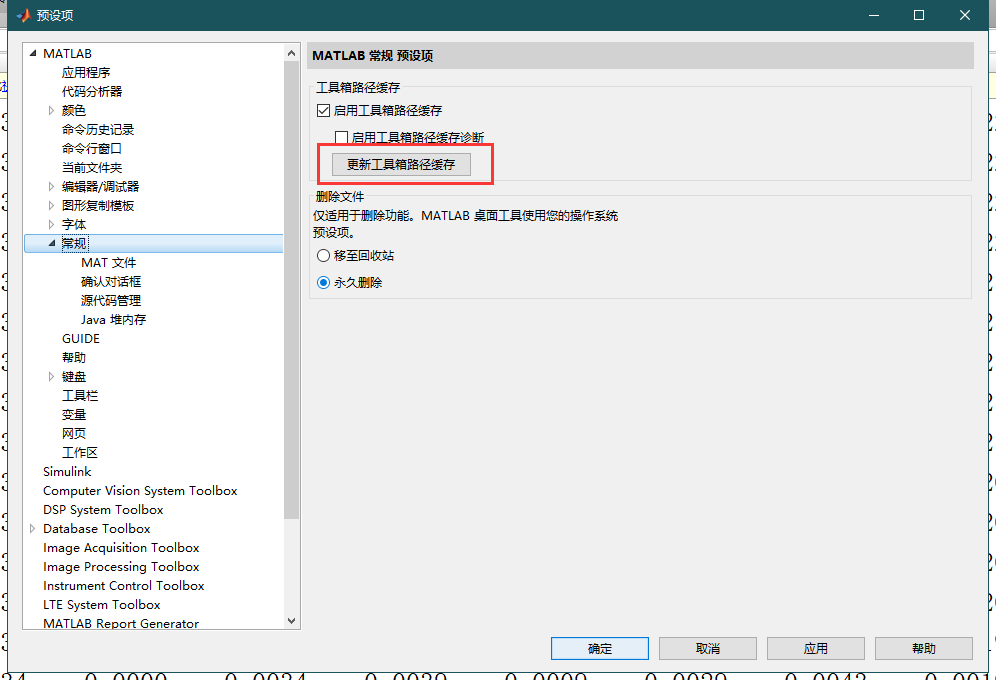Close the 预设项 window
996x680 pixels.
coord(965,15)
